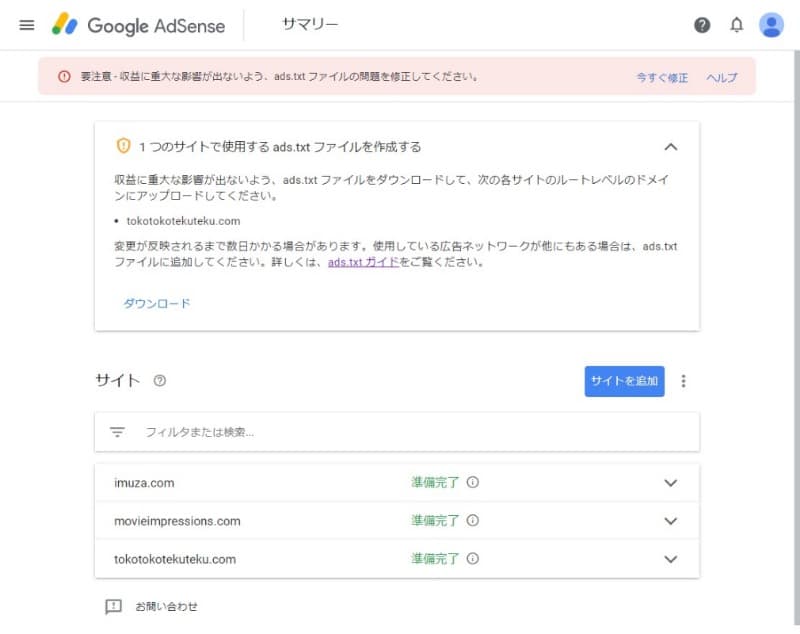Open the more options menu beside サイトを追加

683,381
